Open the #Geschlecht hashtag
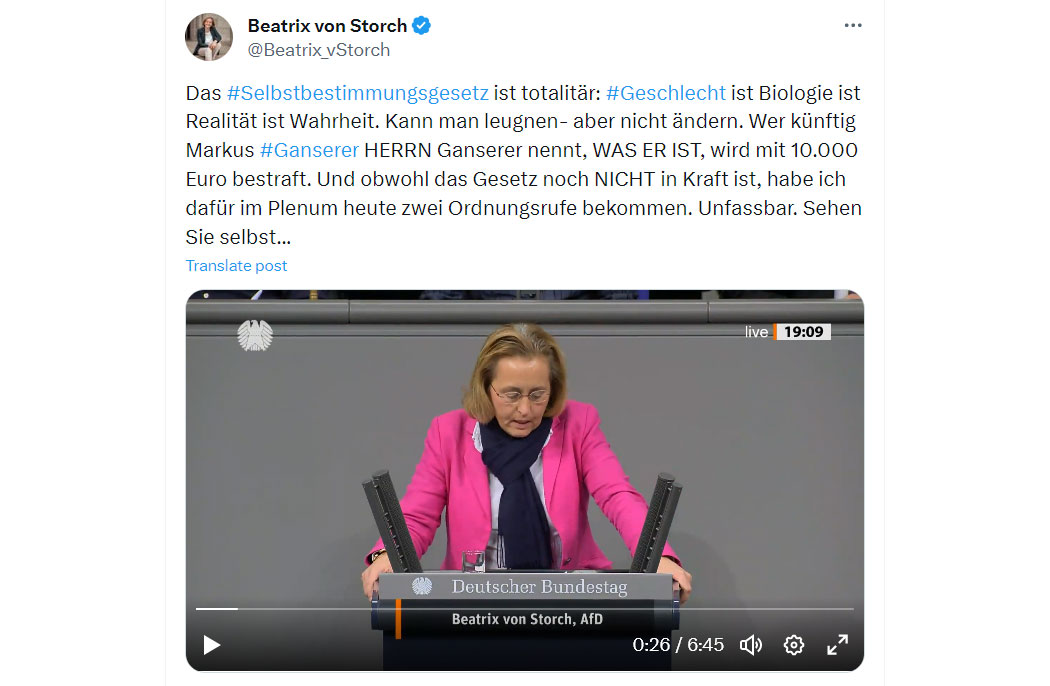Viewport: 1050px width, 686px height. (666, 92)
